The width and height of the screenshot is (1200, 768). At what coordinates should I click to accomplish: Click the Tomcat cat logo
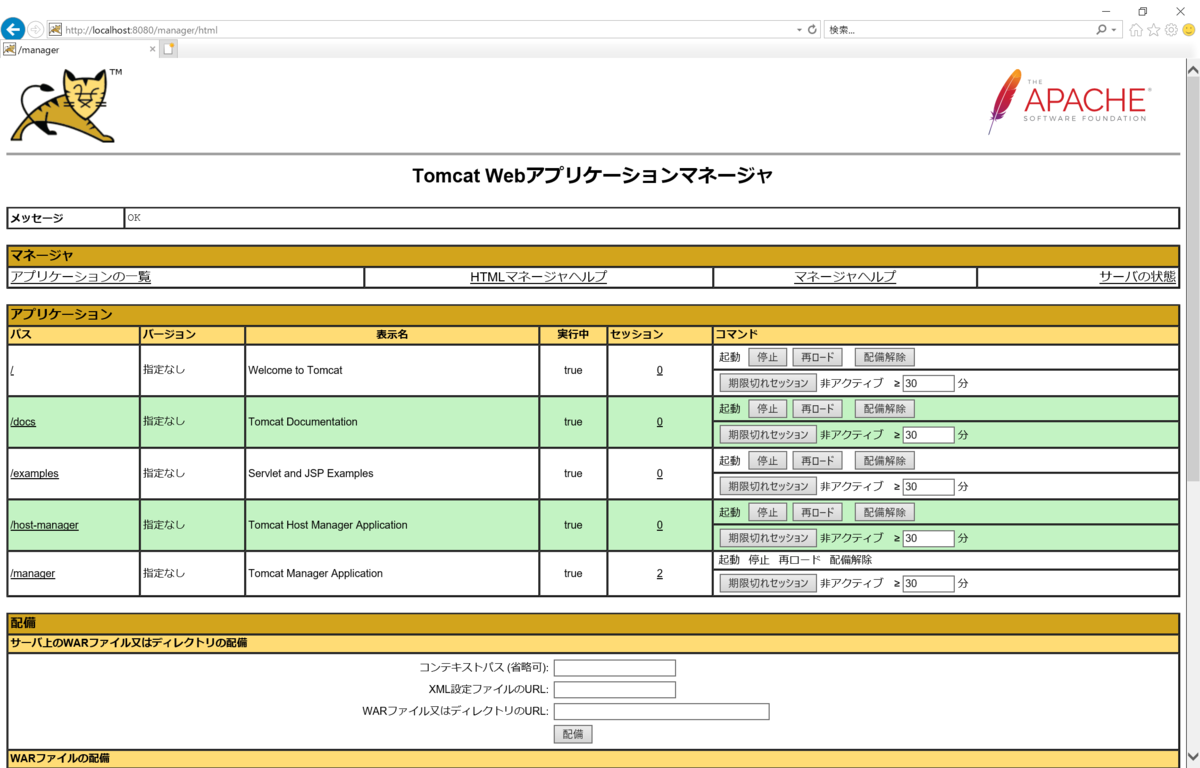coord(64,105)
